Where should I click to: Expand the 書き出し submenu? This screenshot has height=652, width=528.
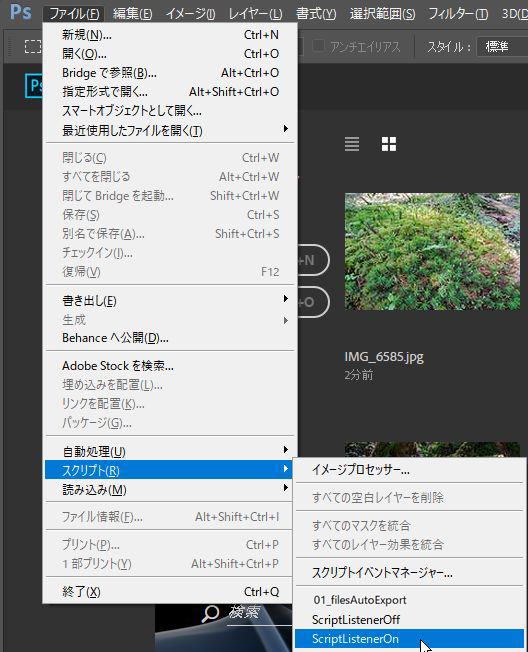(x=170, y=300)
